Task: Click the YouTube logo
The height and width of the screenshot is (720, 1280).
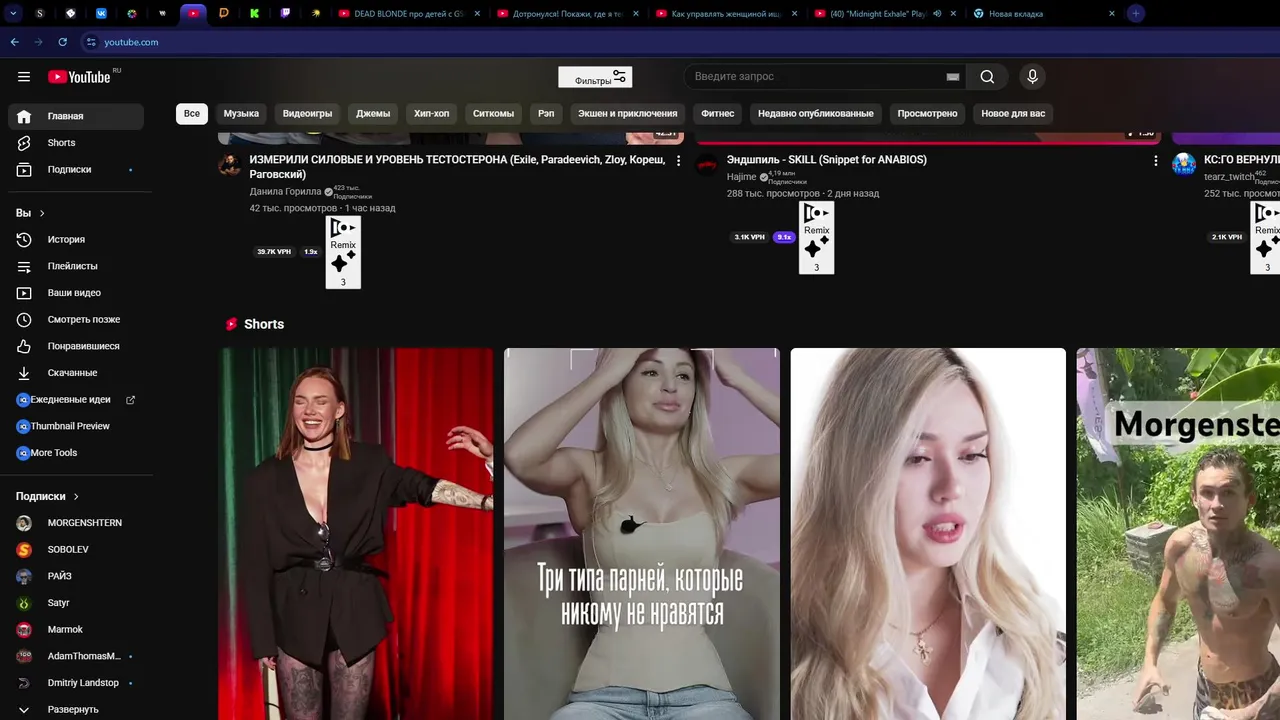Action: 80,77
